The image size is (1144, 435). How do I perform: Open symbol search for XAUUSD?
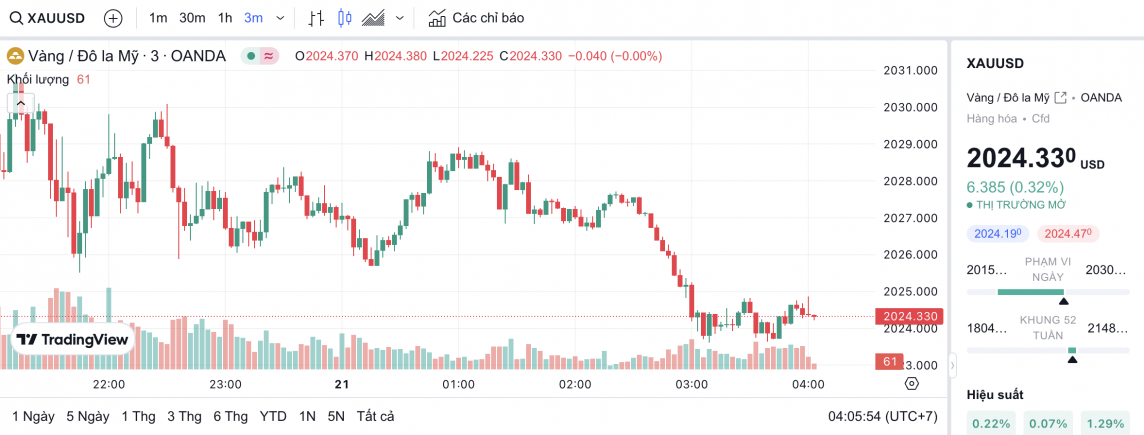pos(47,18)
